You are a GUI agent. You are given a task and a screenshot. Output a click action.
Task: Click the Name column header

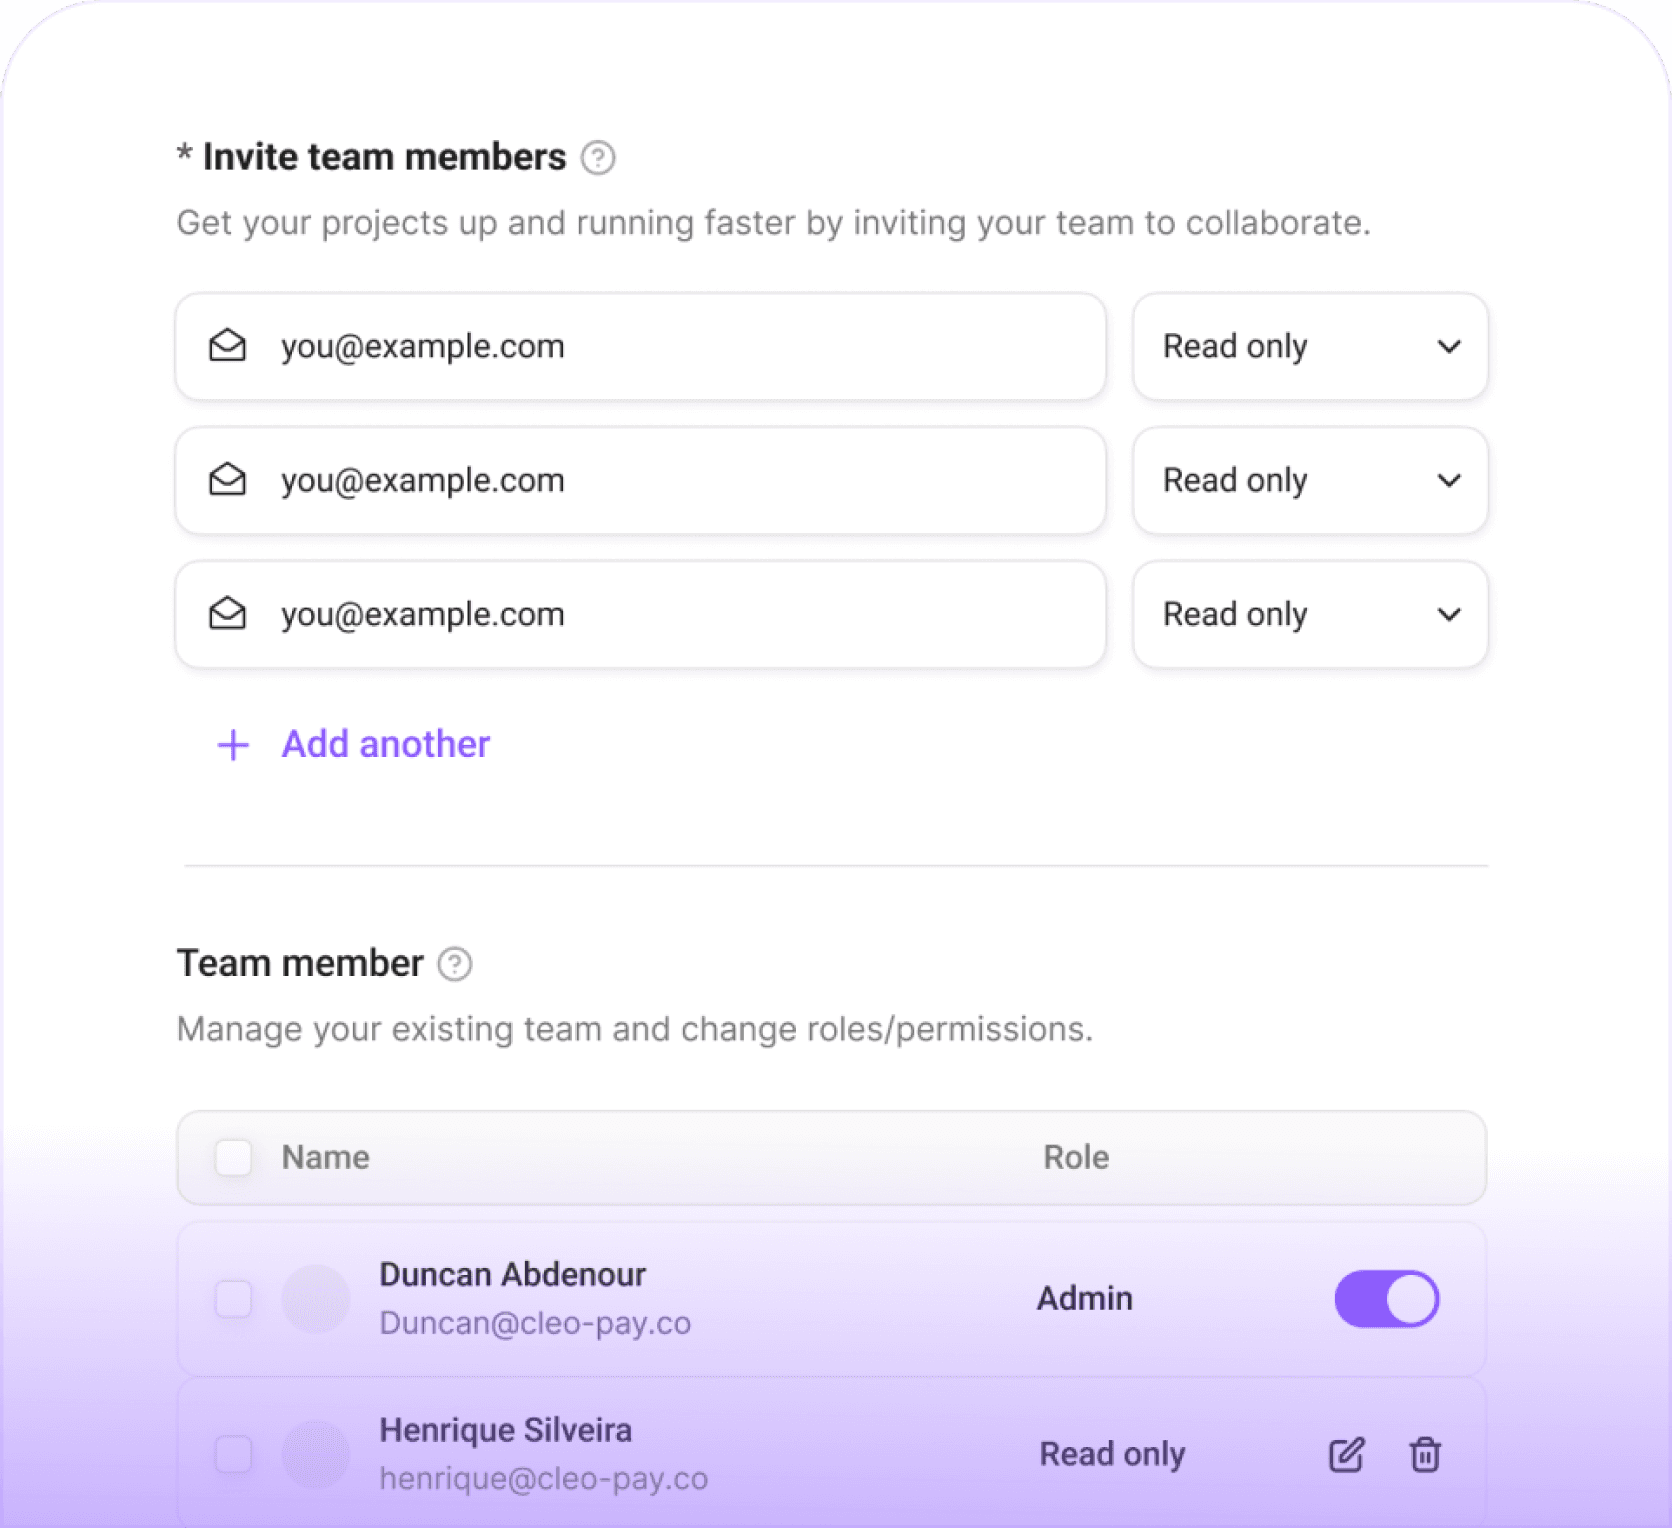click(325, 1158)
